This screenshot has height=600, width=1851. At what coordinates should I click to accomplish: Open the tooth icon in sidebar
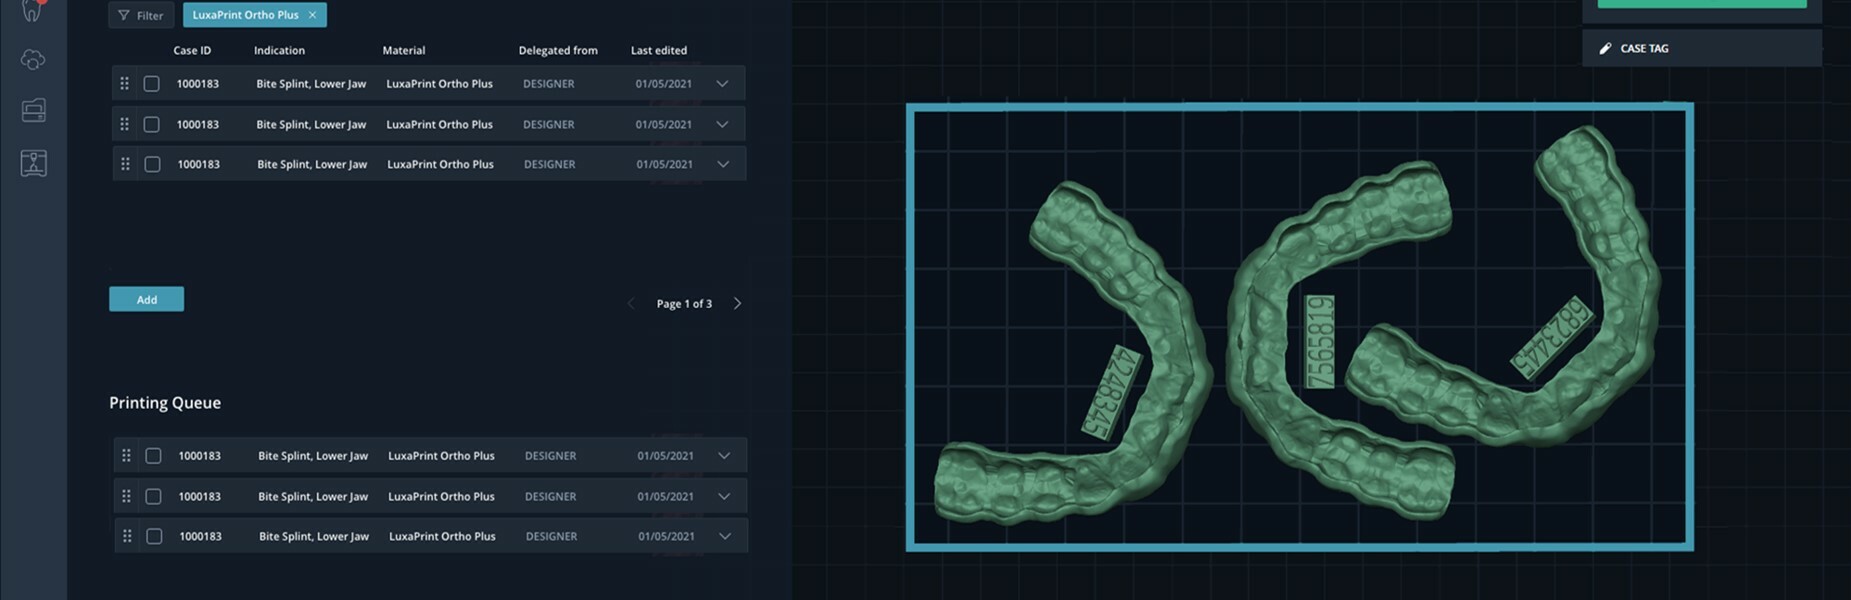(33, 11)
